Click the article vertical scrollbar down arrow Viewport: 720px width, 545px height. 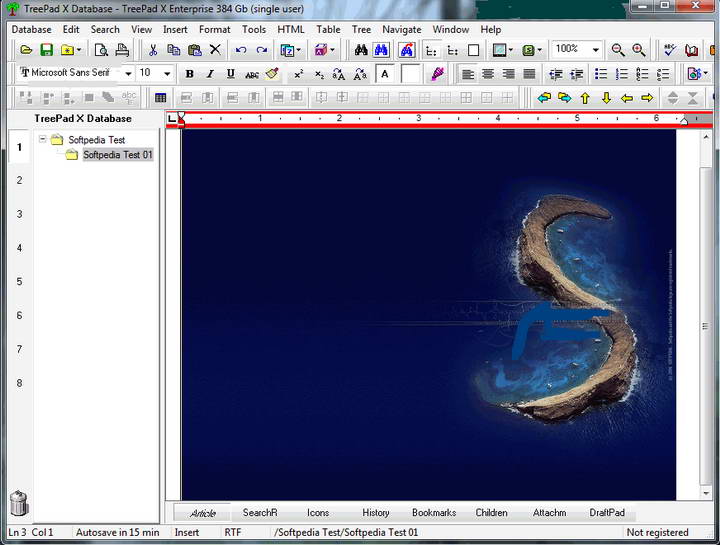pyautogui.click(x=706, y=494)
